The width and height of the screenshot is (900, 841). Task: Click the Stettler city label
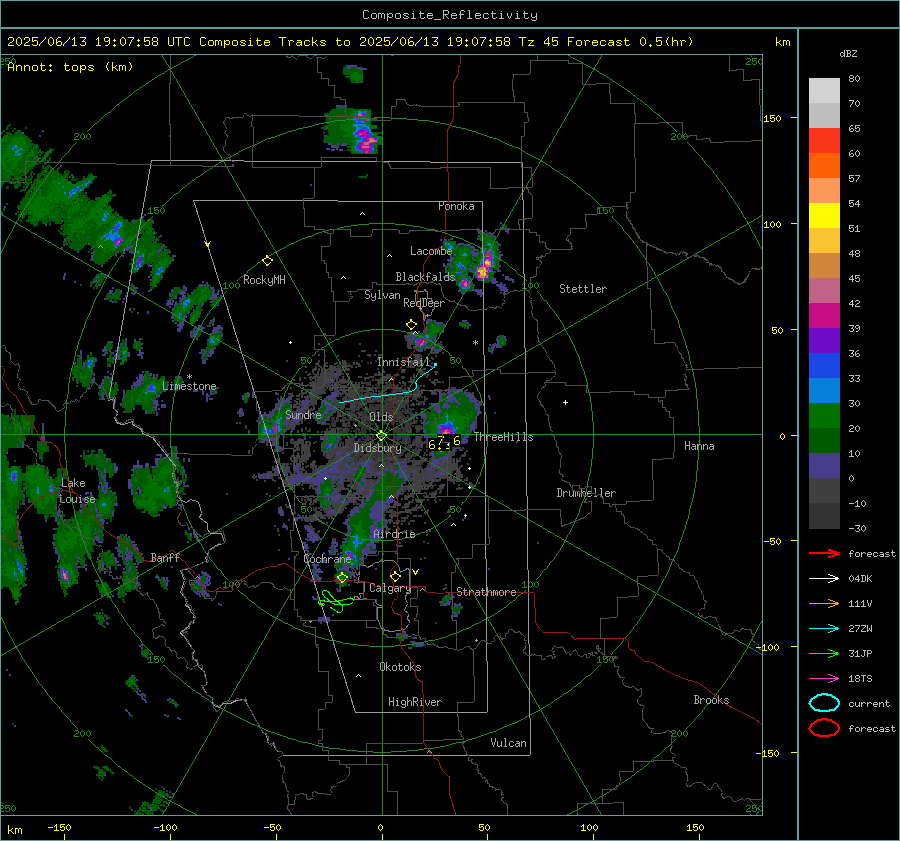[x=583, y=289]
